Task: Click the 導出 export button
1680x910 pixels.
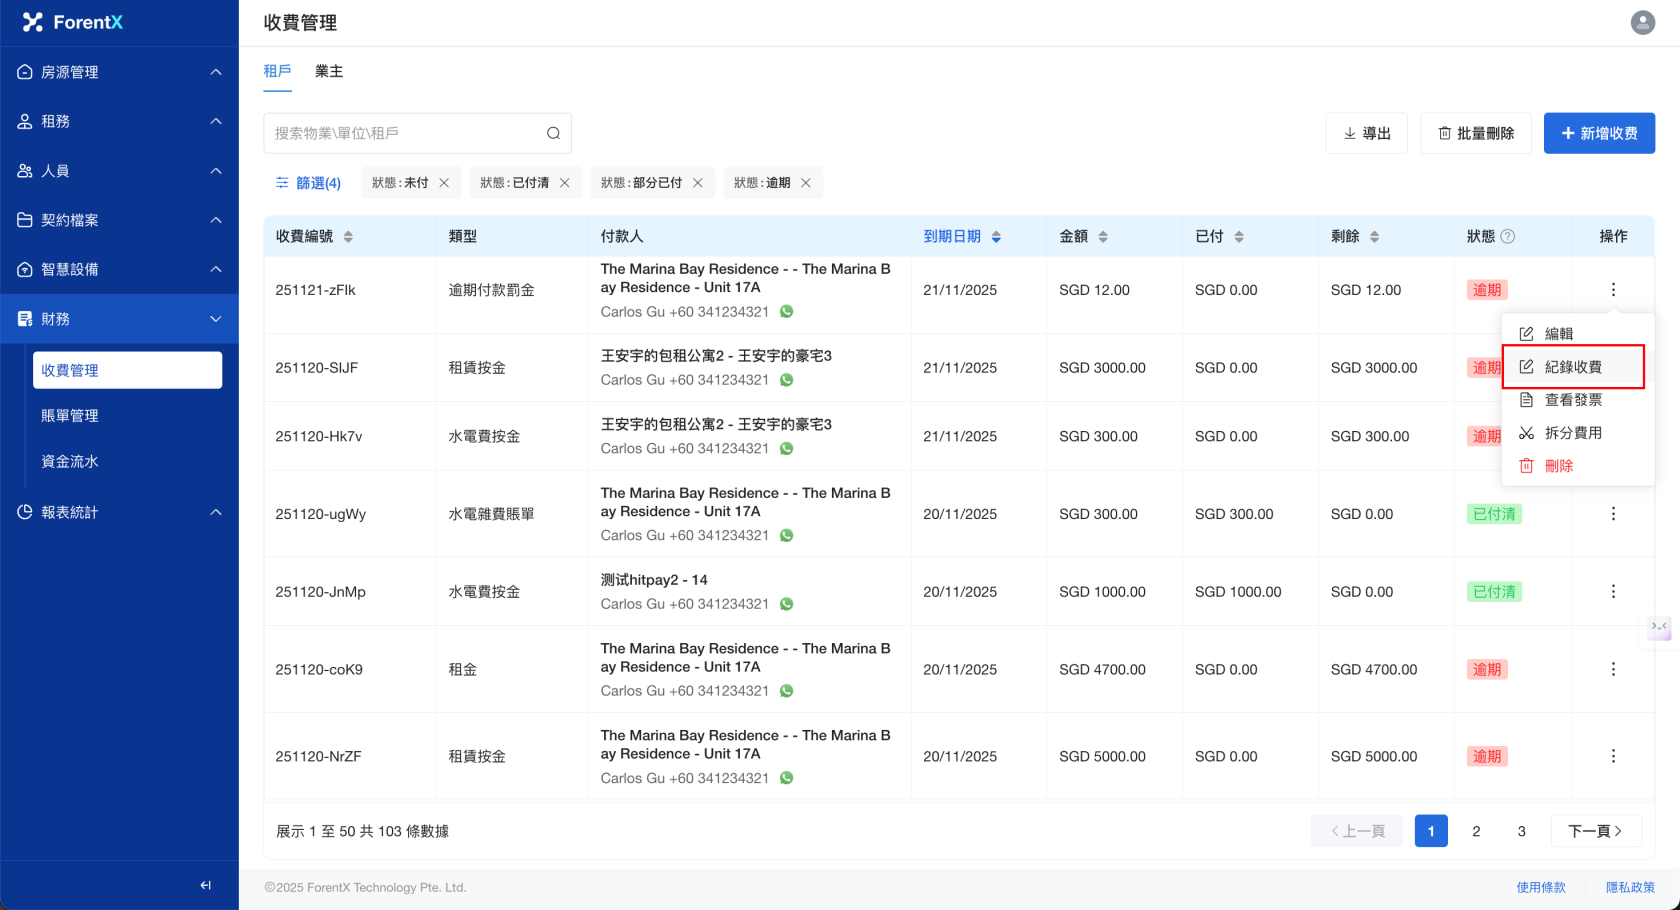Action: 1366,133
